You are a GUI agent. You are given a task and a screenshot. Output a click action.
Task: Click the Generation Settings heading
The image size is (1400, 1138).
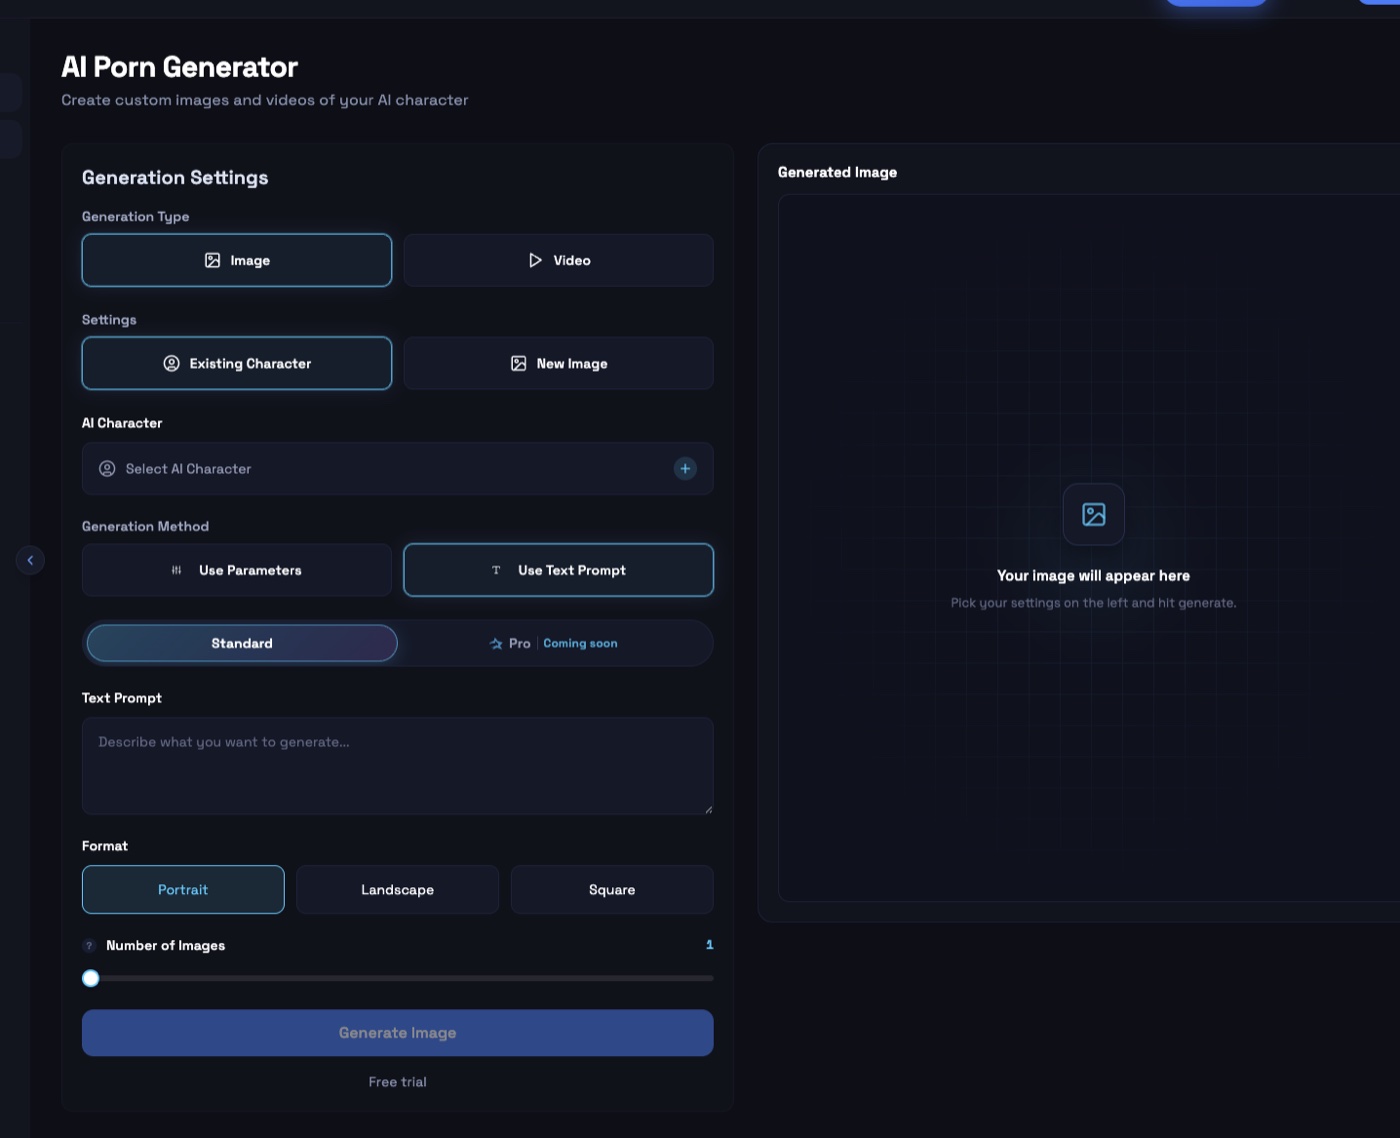pos(175,177)
